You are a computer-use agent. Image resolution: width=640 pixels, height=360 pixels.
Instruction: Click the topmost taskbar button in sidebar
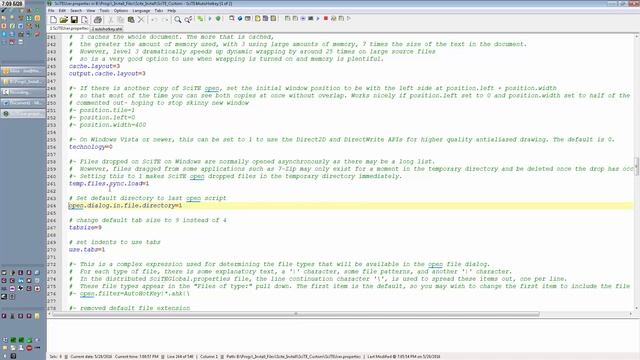pyautogui.click(x=23, y=71)
